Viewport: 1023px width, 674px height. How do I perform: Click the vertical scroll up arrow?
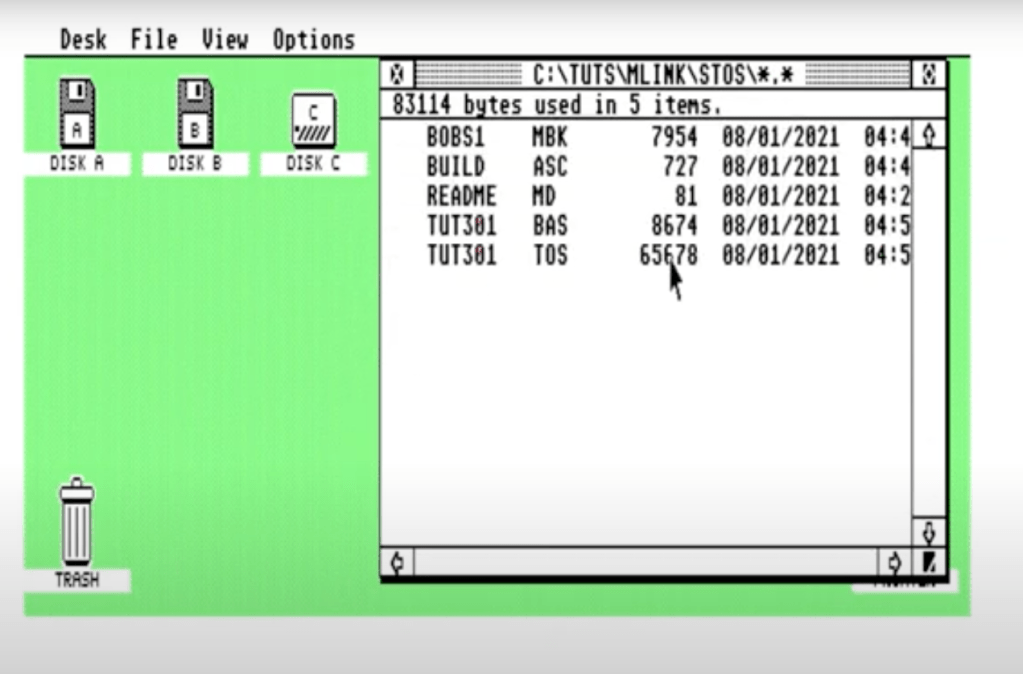pyautogui.click(x=929, y=134)
